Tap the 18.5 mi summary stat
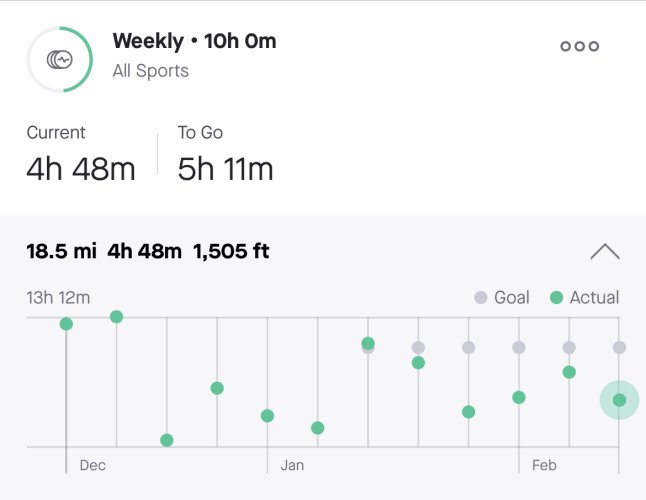The image size is (646, 500). [61, 251]
